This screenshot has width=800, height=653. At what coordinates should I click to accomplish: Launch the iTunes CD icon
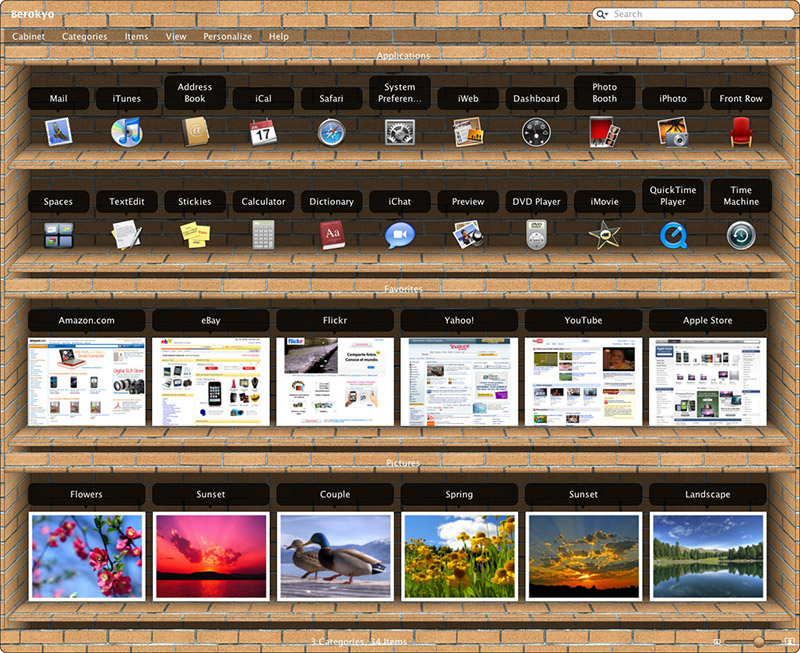point(126,132)
